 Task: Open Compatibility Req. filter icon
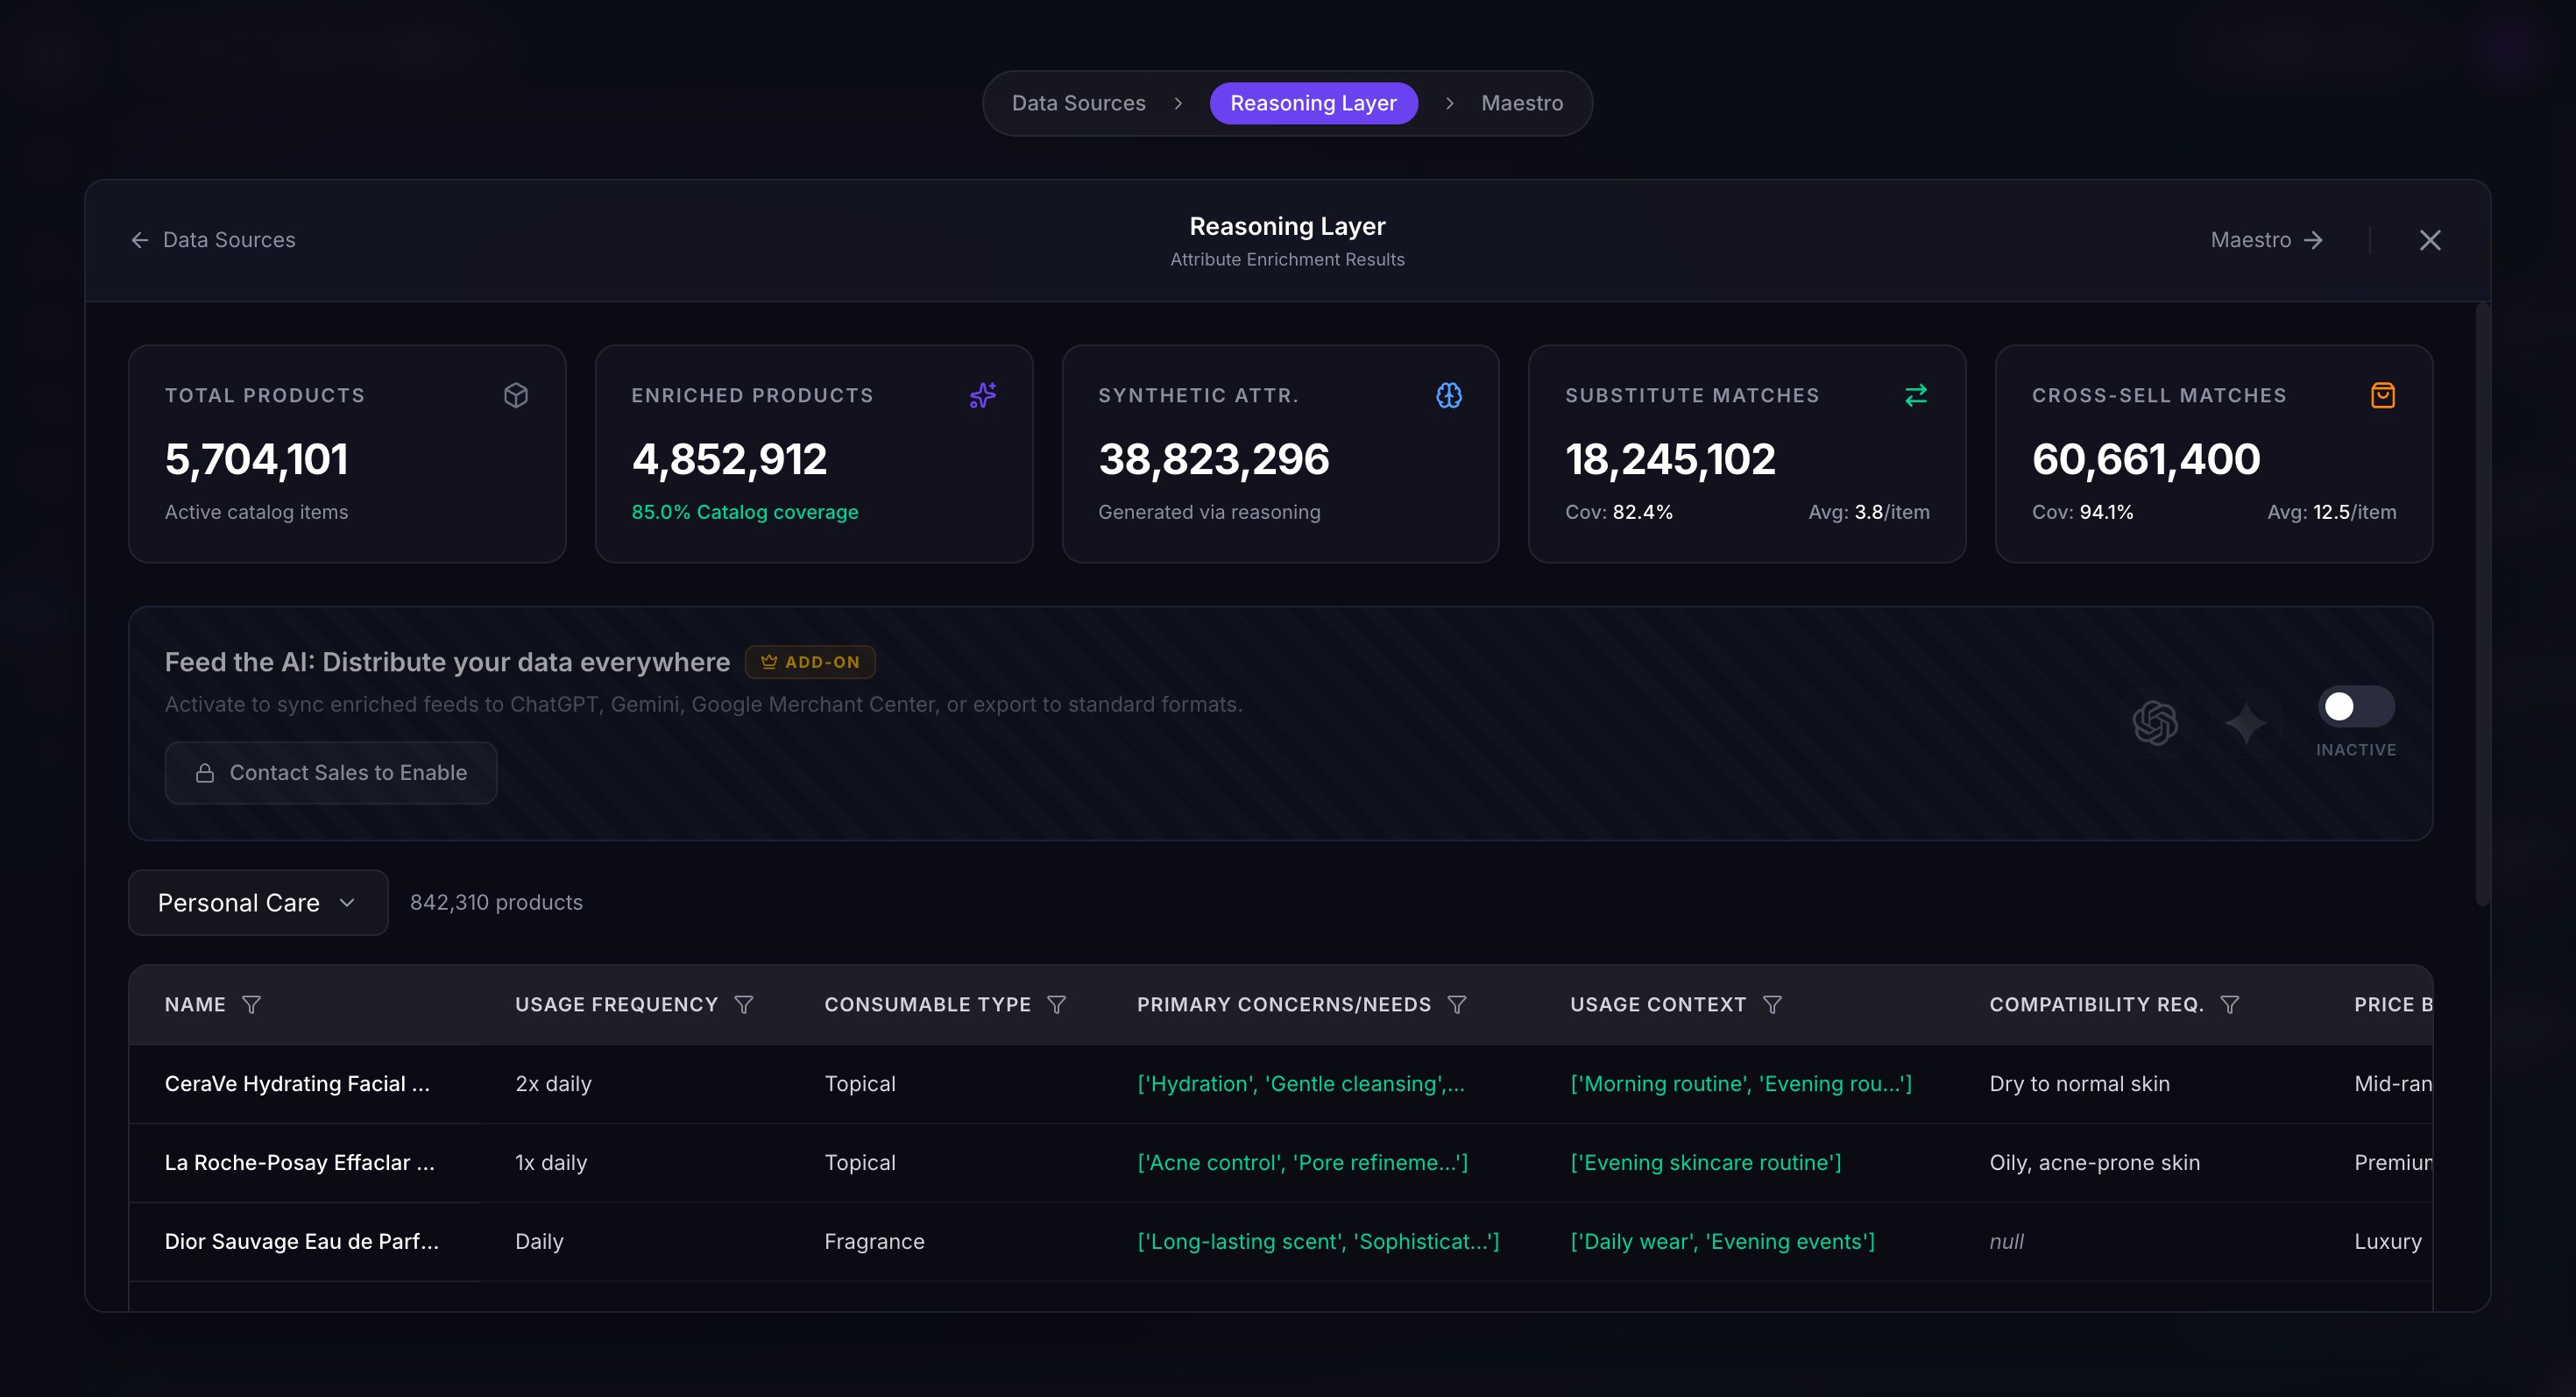[2229, 1004]
